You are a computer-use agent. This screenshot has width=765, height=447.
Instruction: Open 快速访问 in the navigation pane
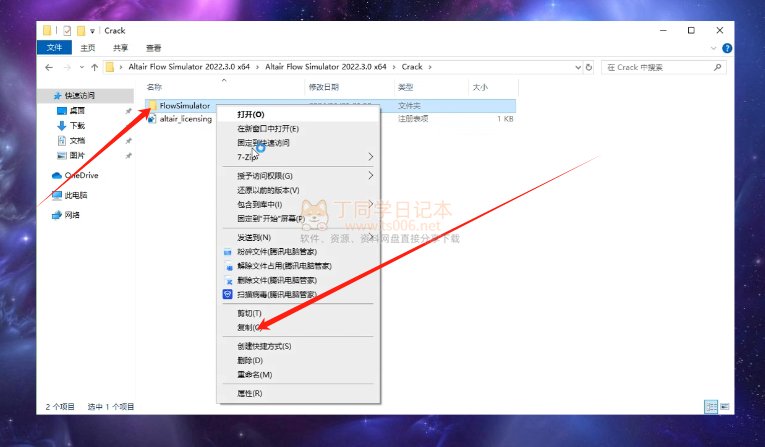[x=80, y=96]
